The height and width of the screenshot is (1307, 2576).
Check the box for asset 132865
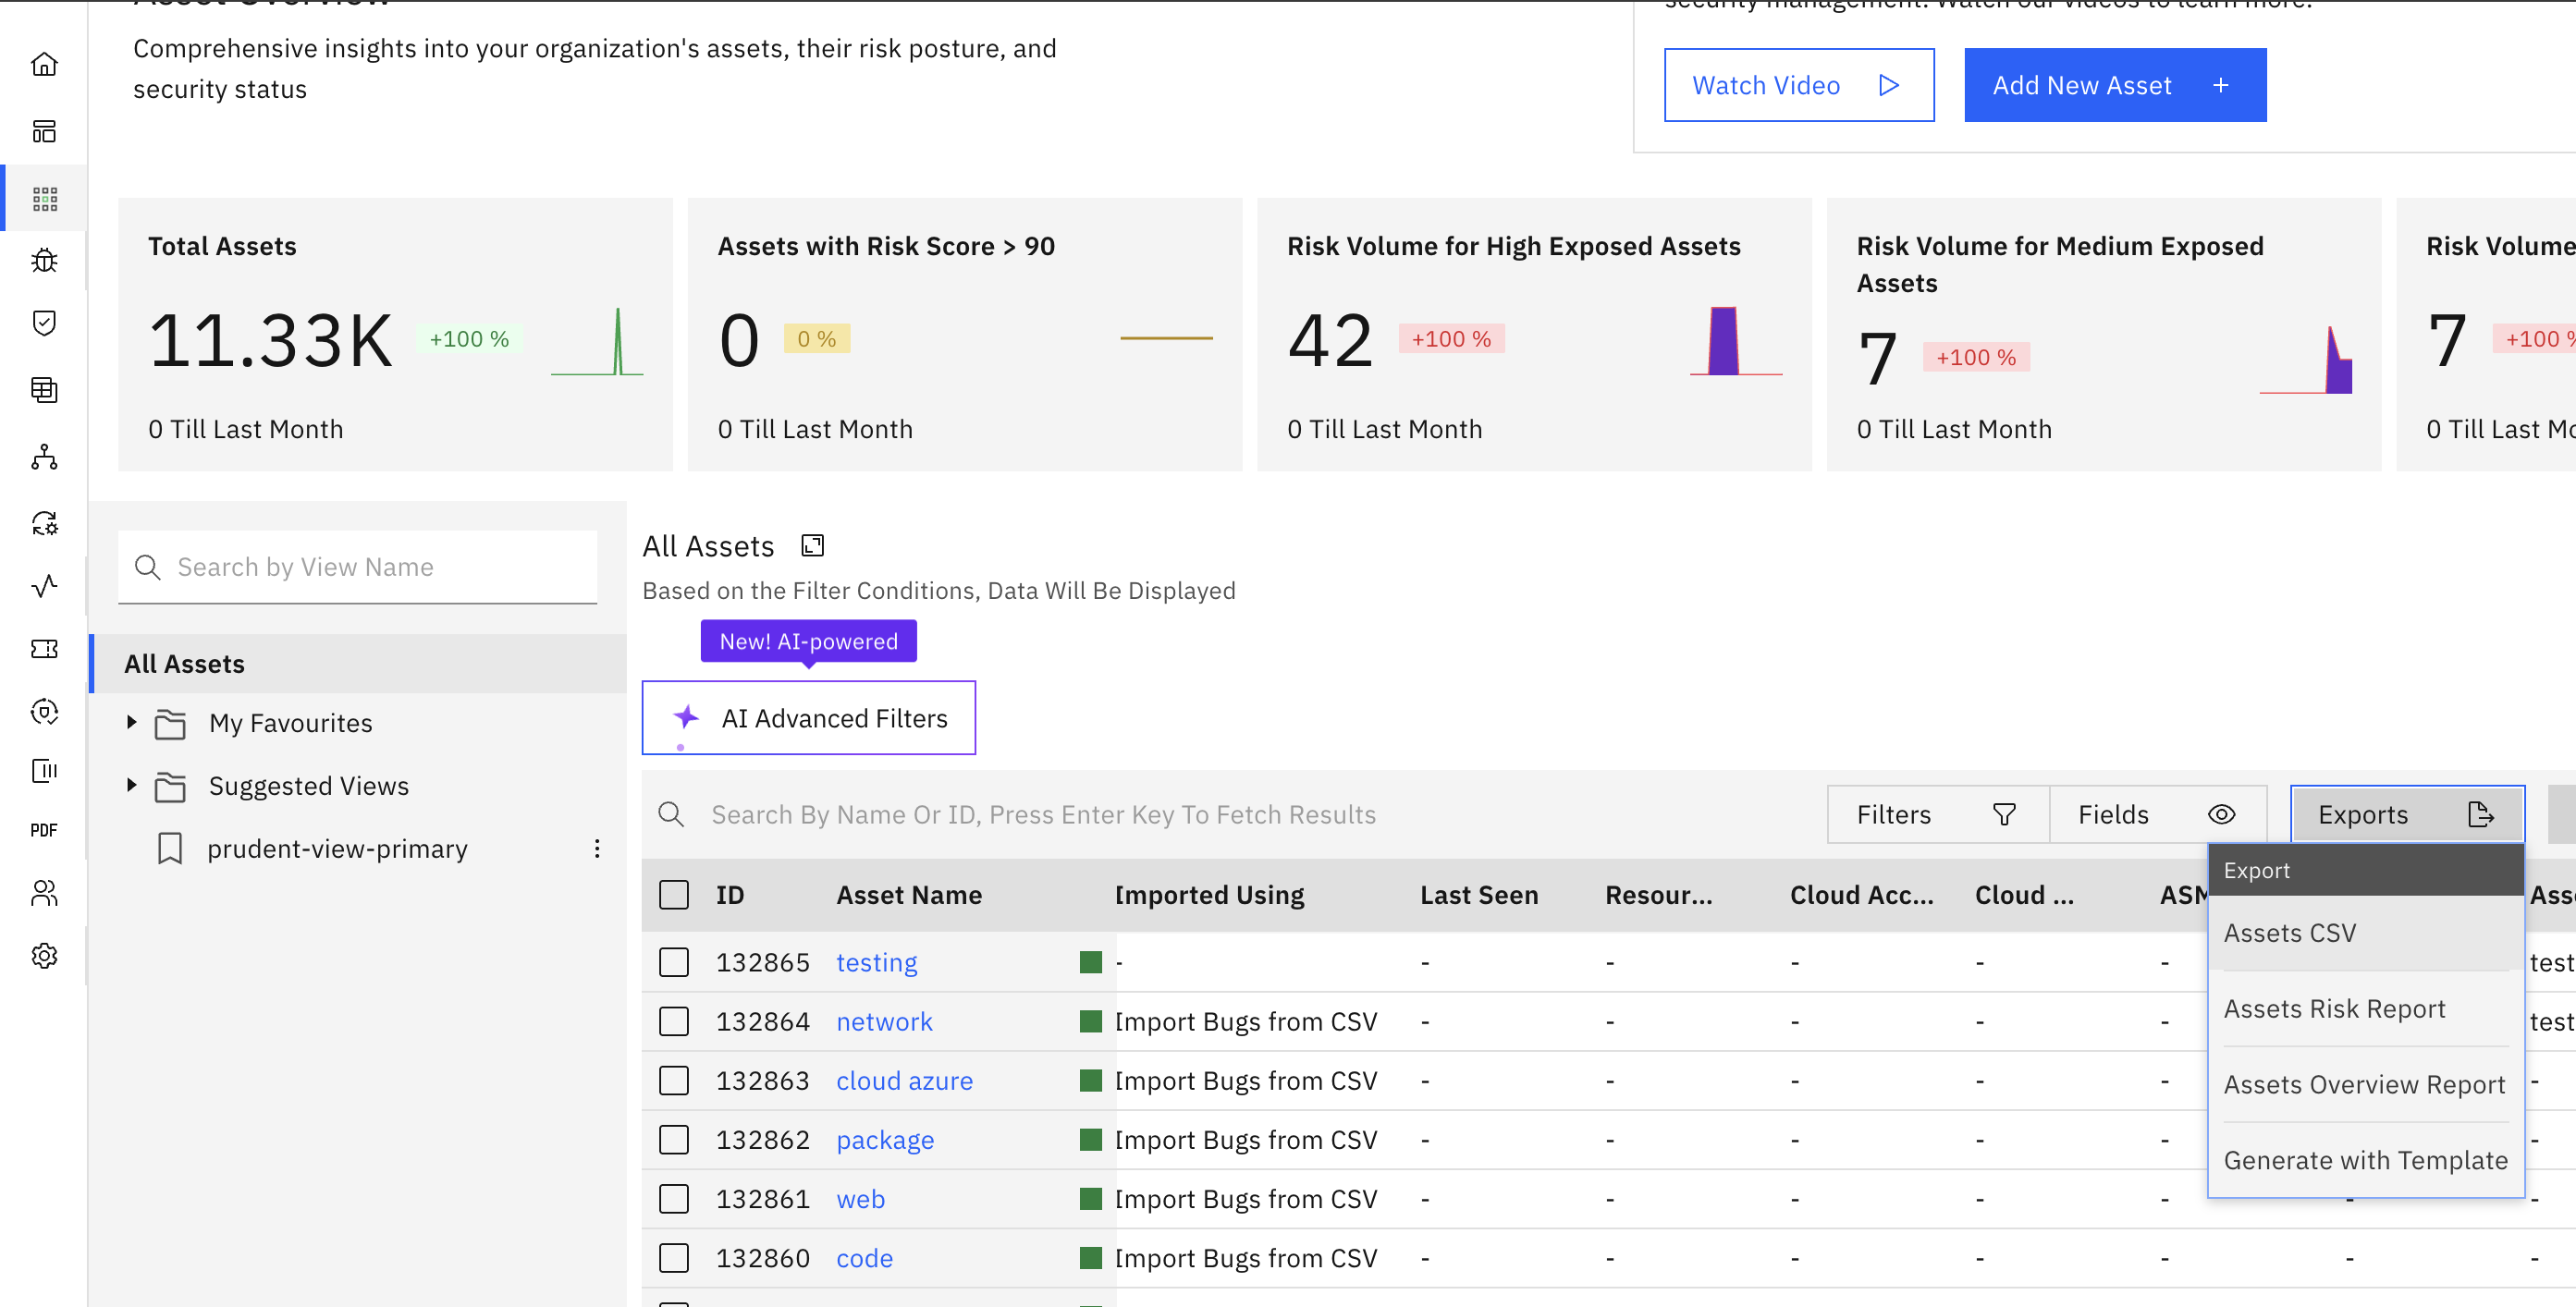tap(674, 962)
